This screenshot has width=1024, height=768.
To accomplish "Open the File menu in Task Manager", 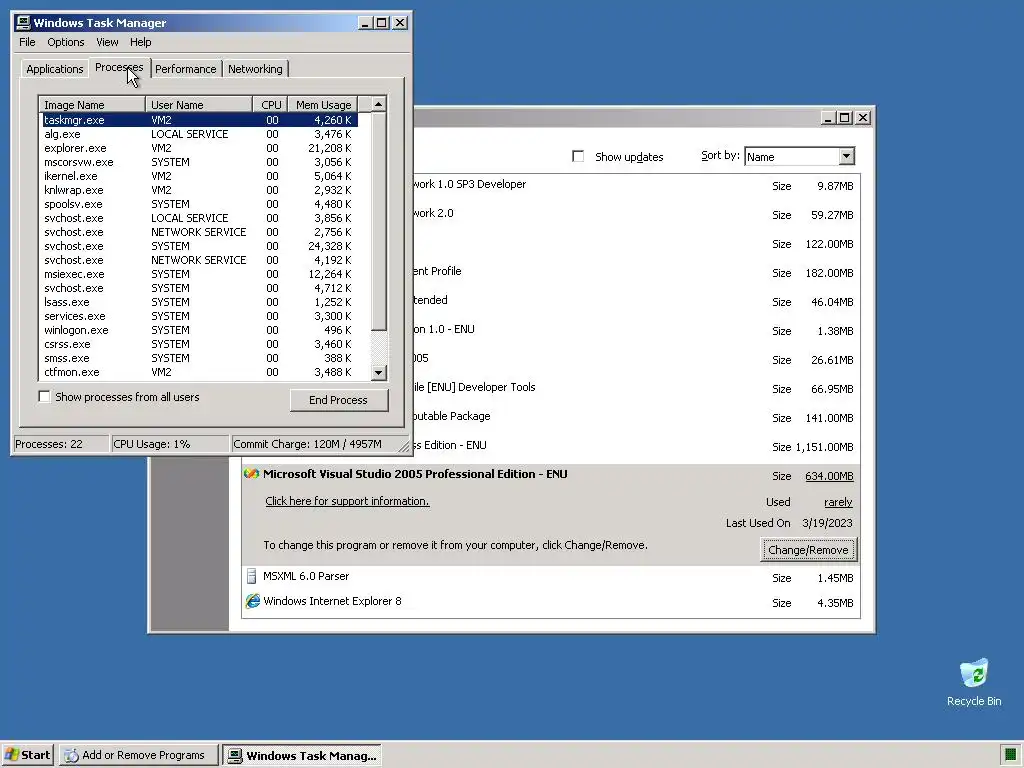I will [27, 42].
